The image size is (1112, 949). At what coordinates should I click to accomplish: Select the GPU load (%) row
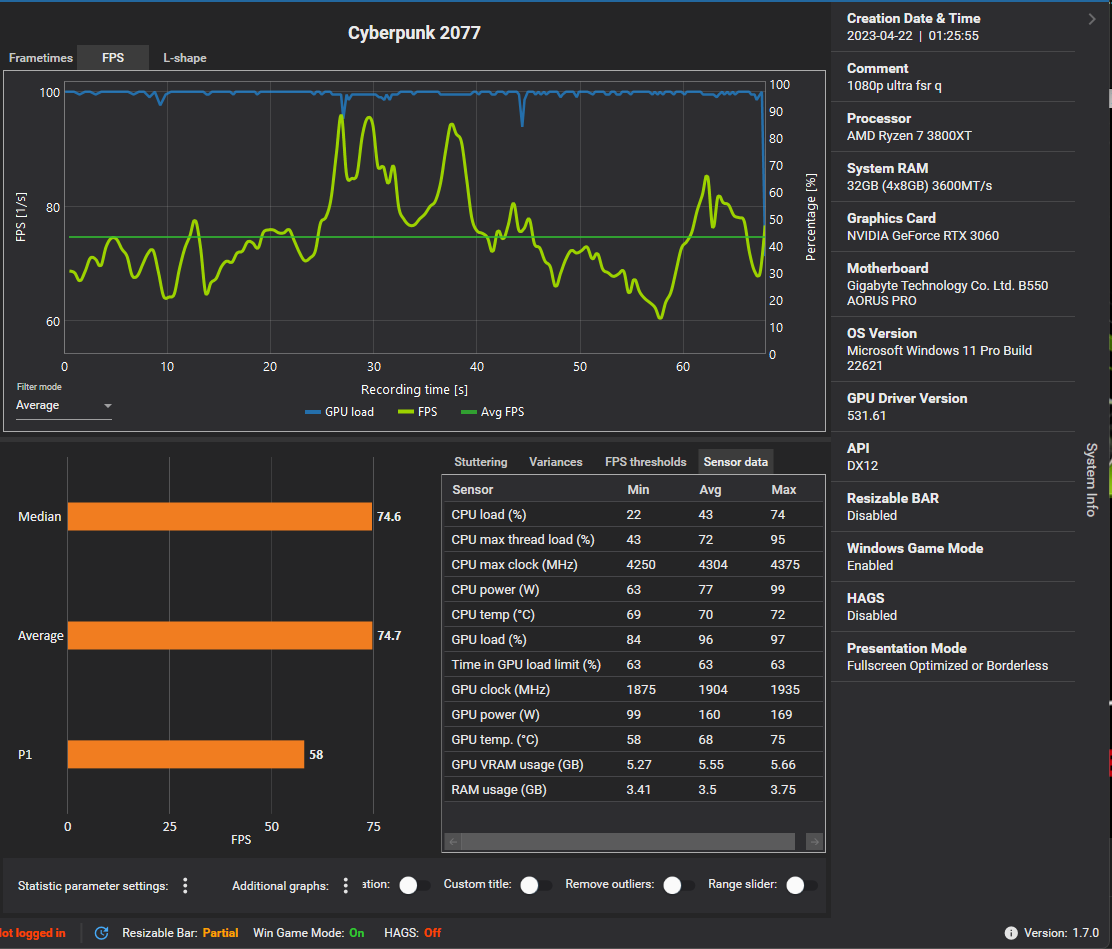633,640
